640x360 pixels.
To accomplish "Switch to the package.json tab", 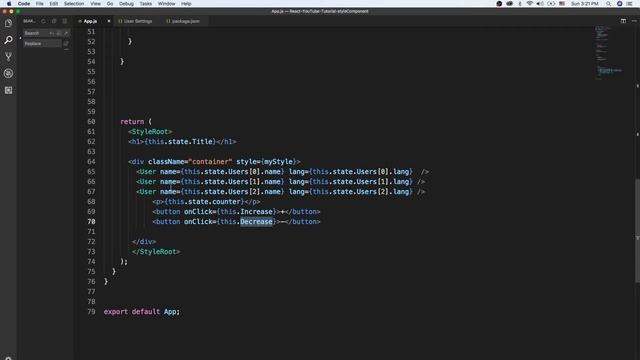I will [186, 21].
